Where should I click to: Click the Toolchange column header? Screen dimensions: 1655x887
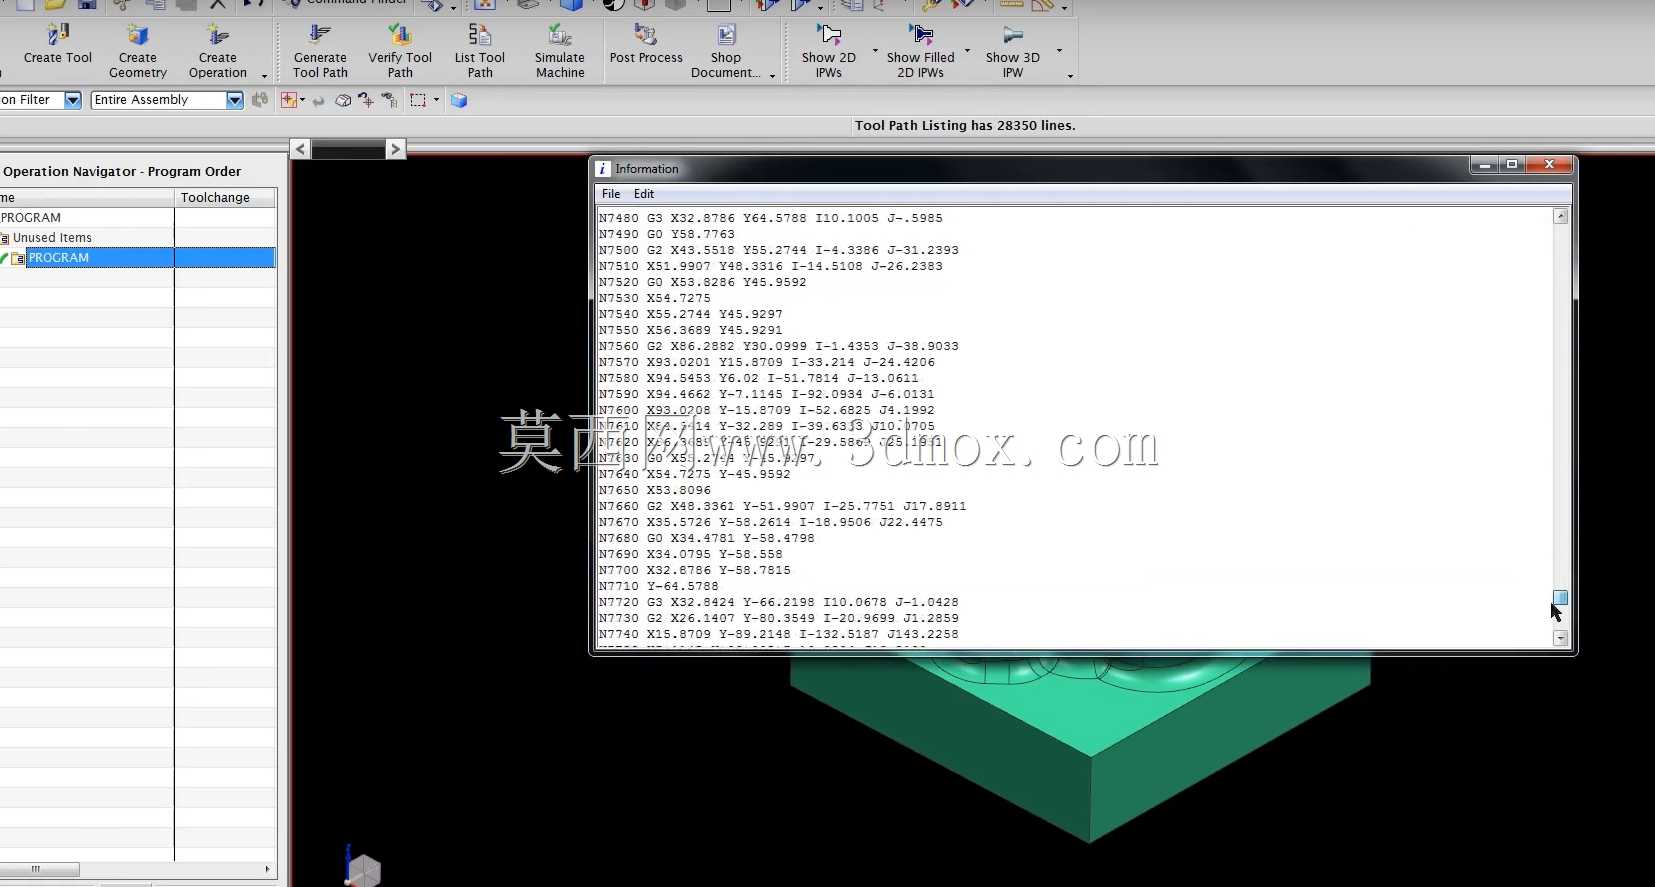(x=225, y=198)
